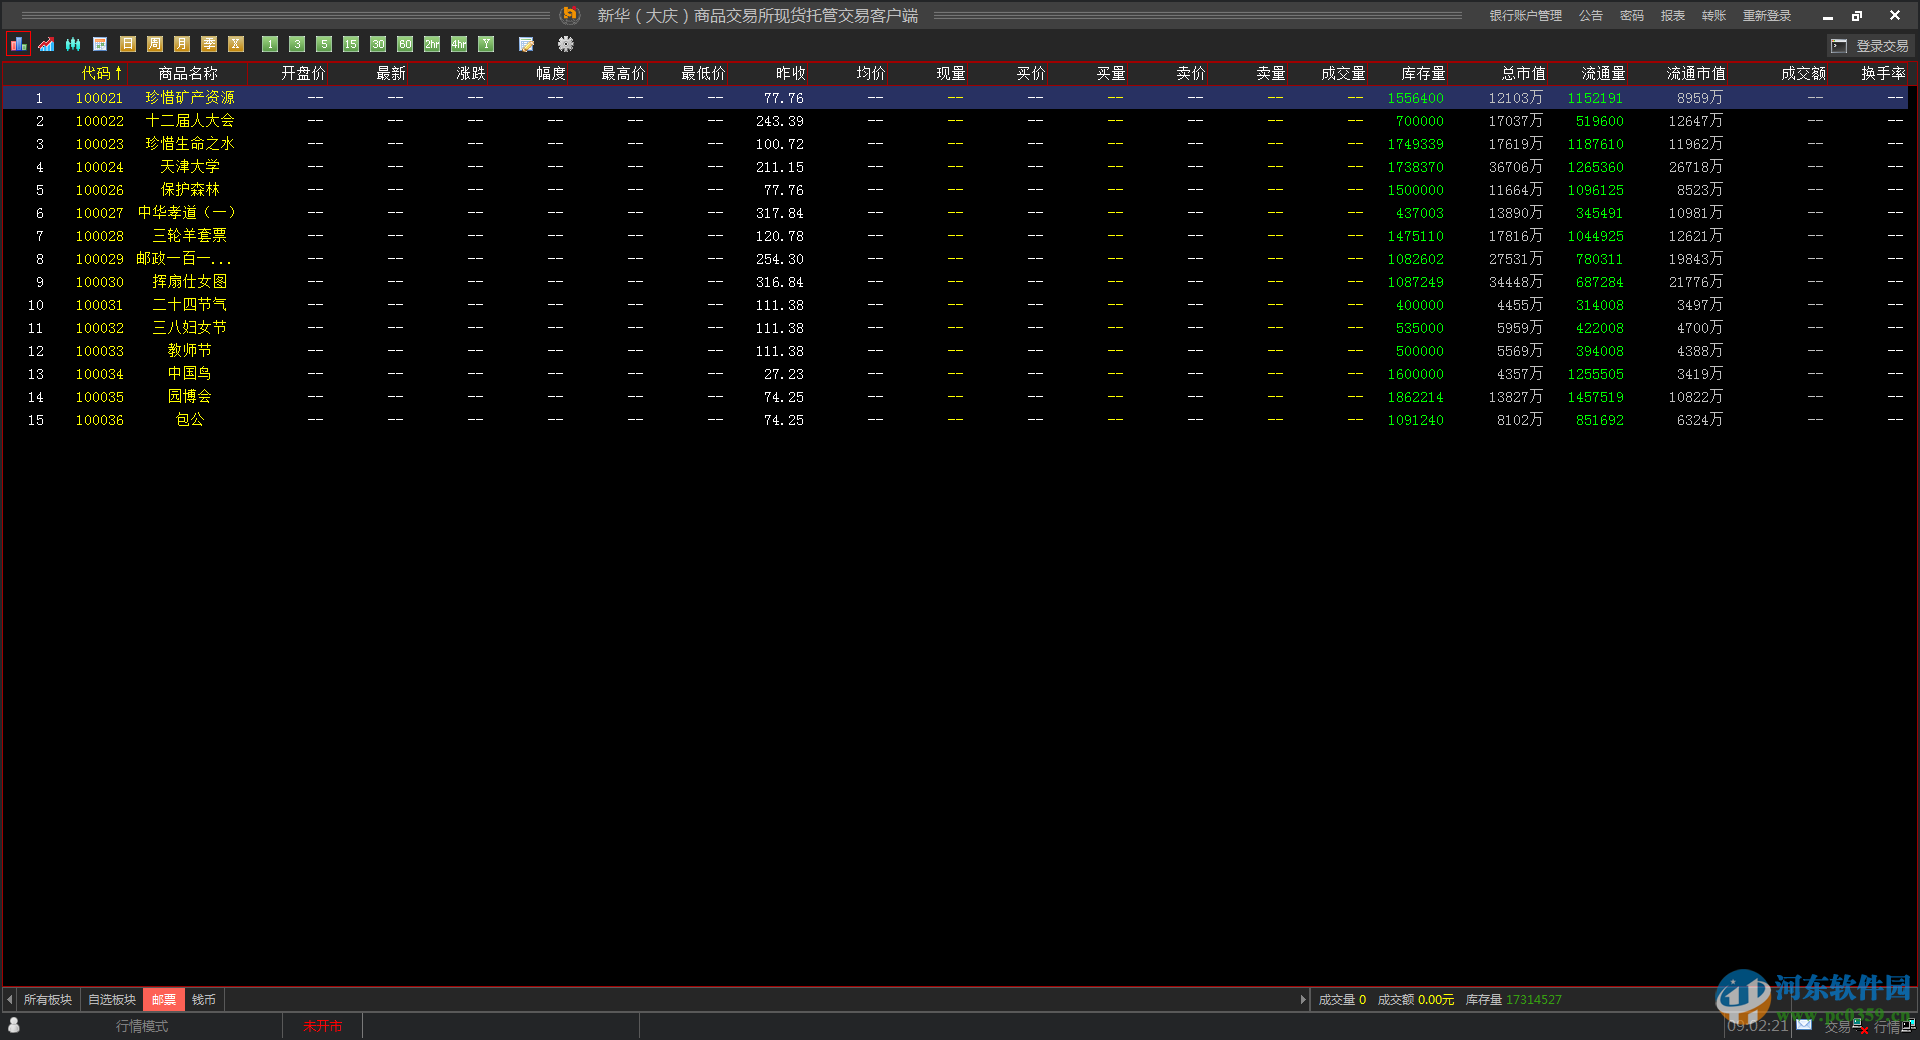
Task: Switch to the 所有板块 tab
Action: 48,1000
